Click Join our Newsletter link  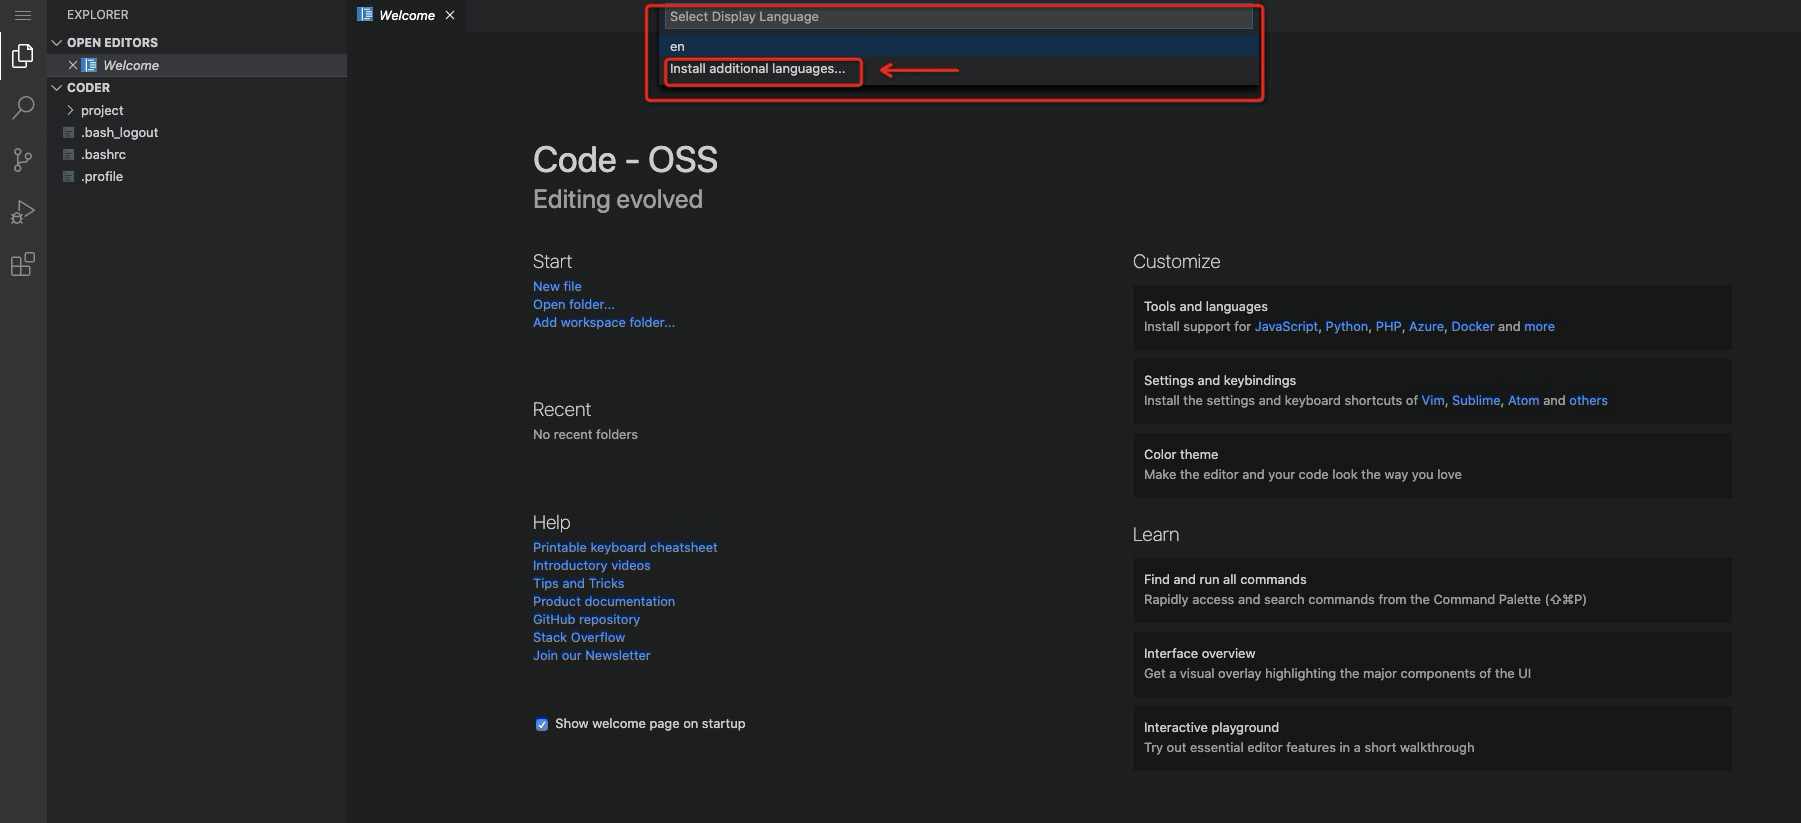point(592,655)
